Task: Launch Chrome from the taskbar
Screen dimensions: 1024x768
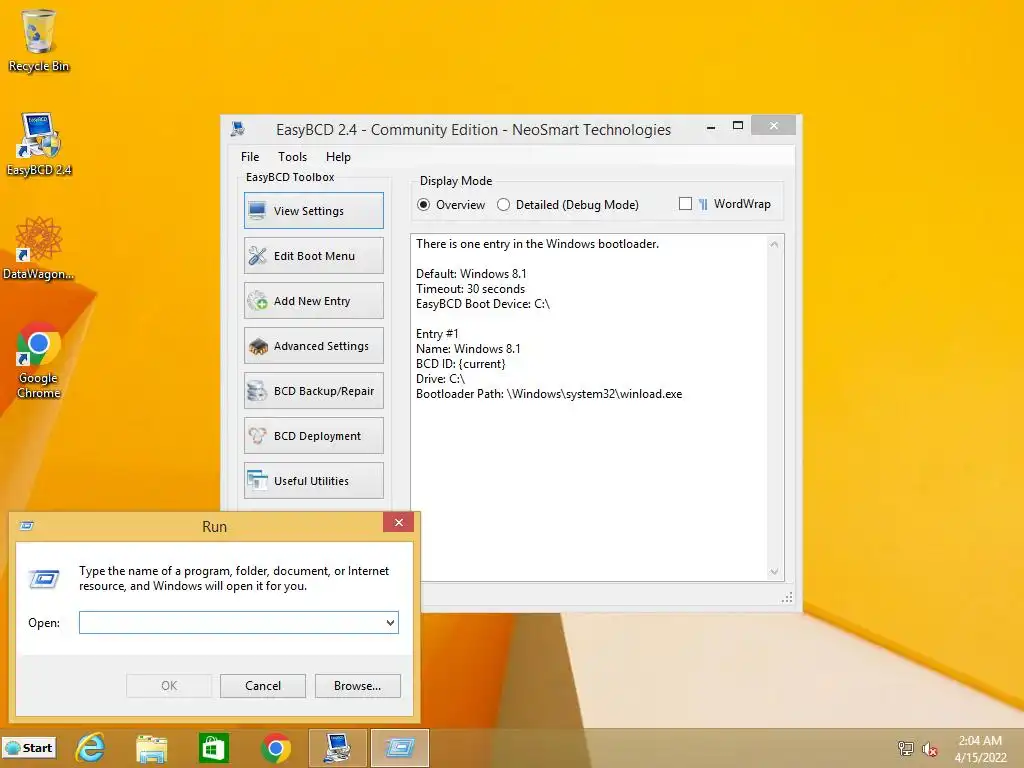Action: tap(276, 748)
